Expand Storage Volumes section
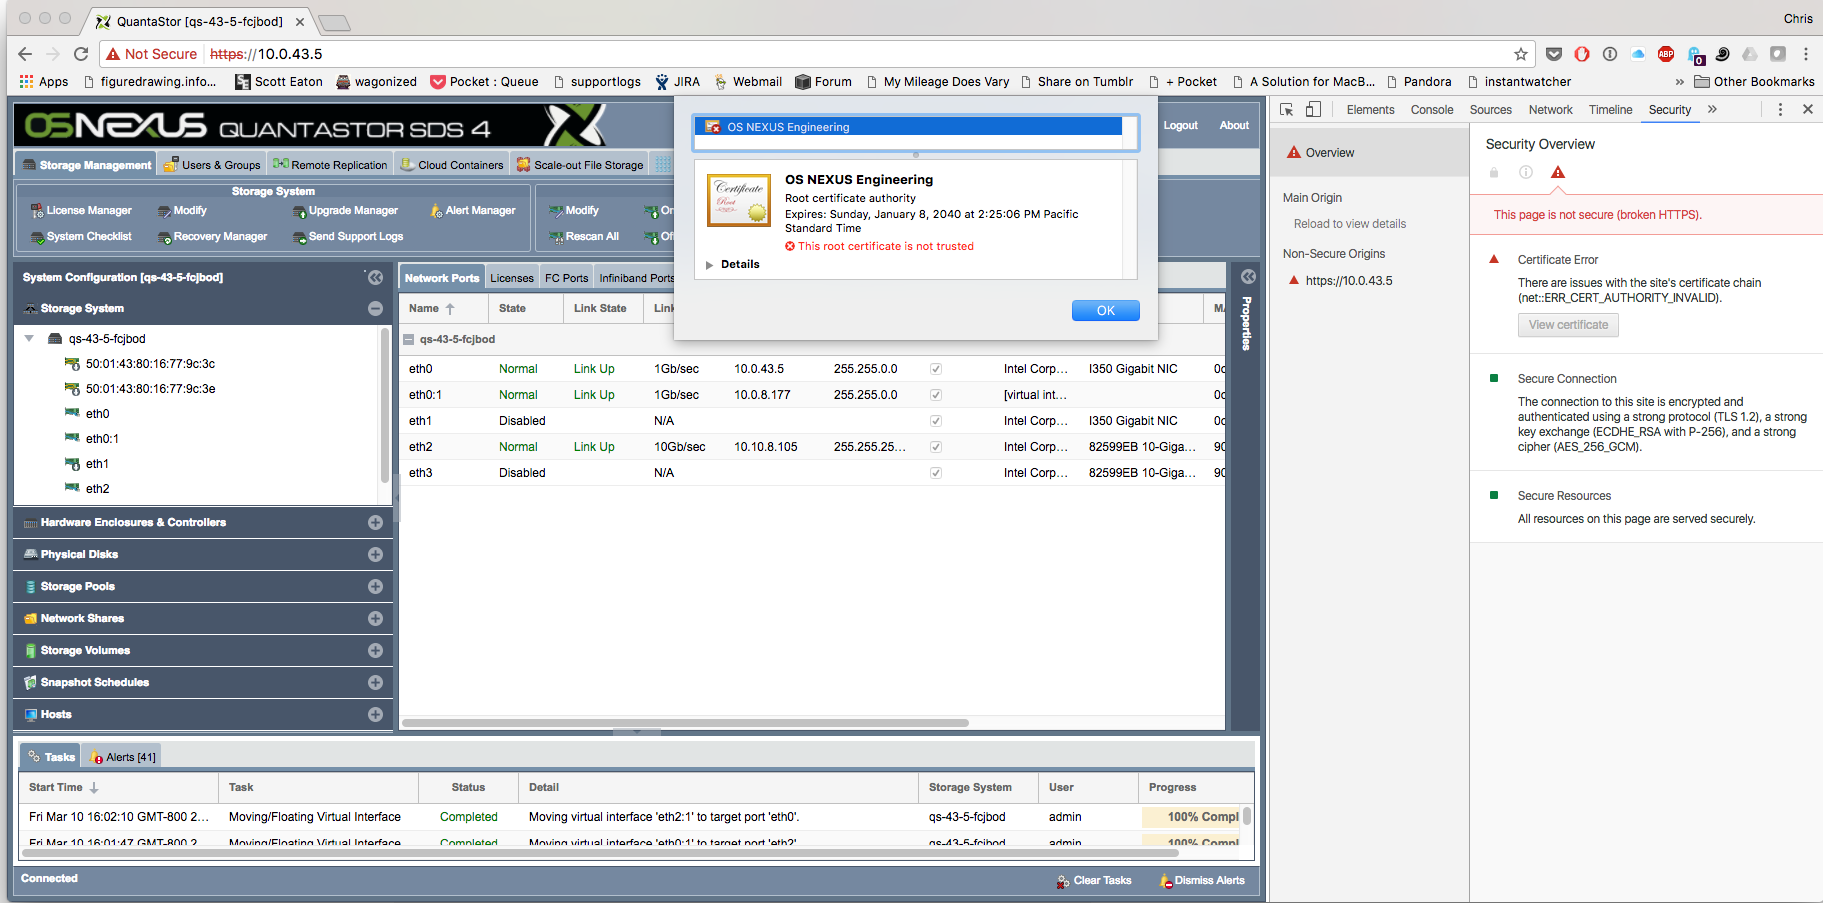The width and height of the screenshot is (1823, 903). coord(375,651)
